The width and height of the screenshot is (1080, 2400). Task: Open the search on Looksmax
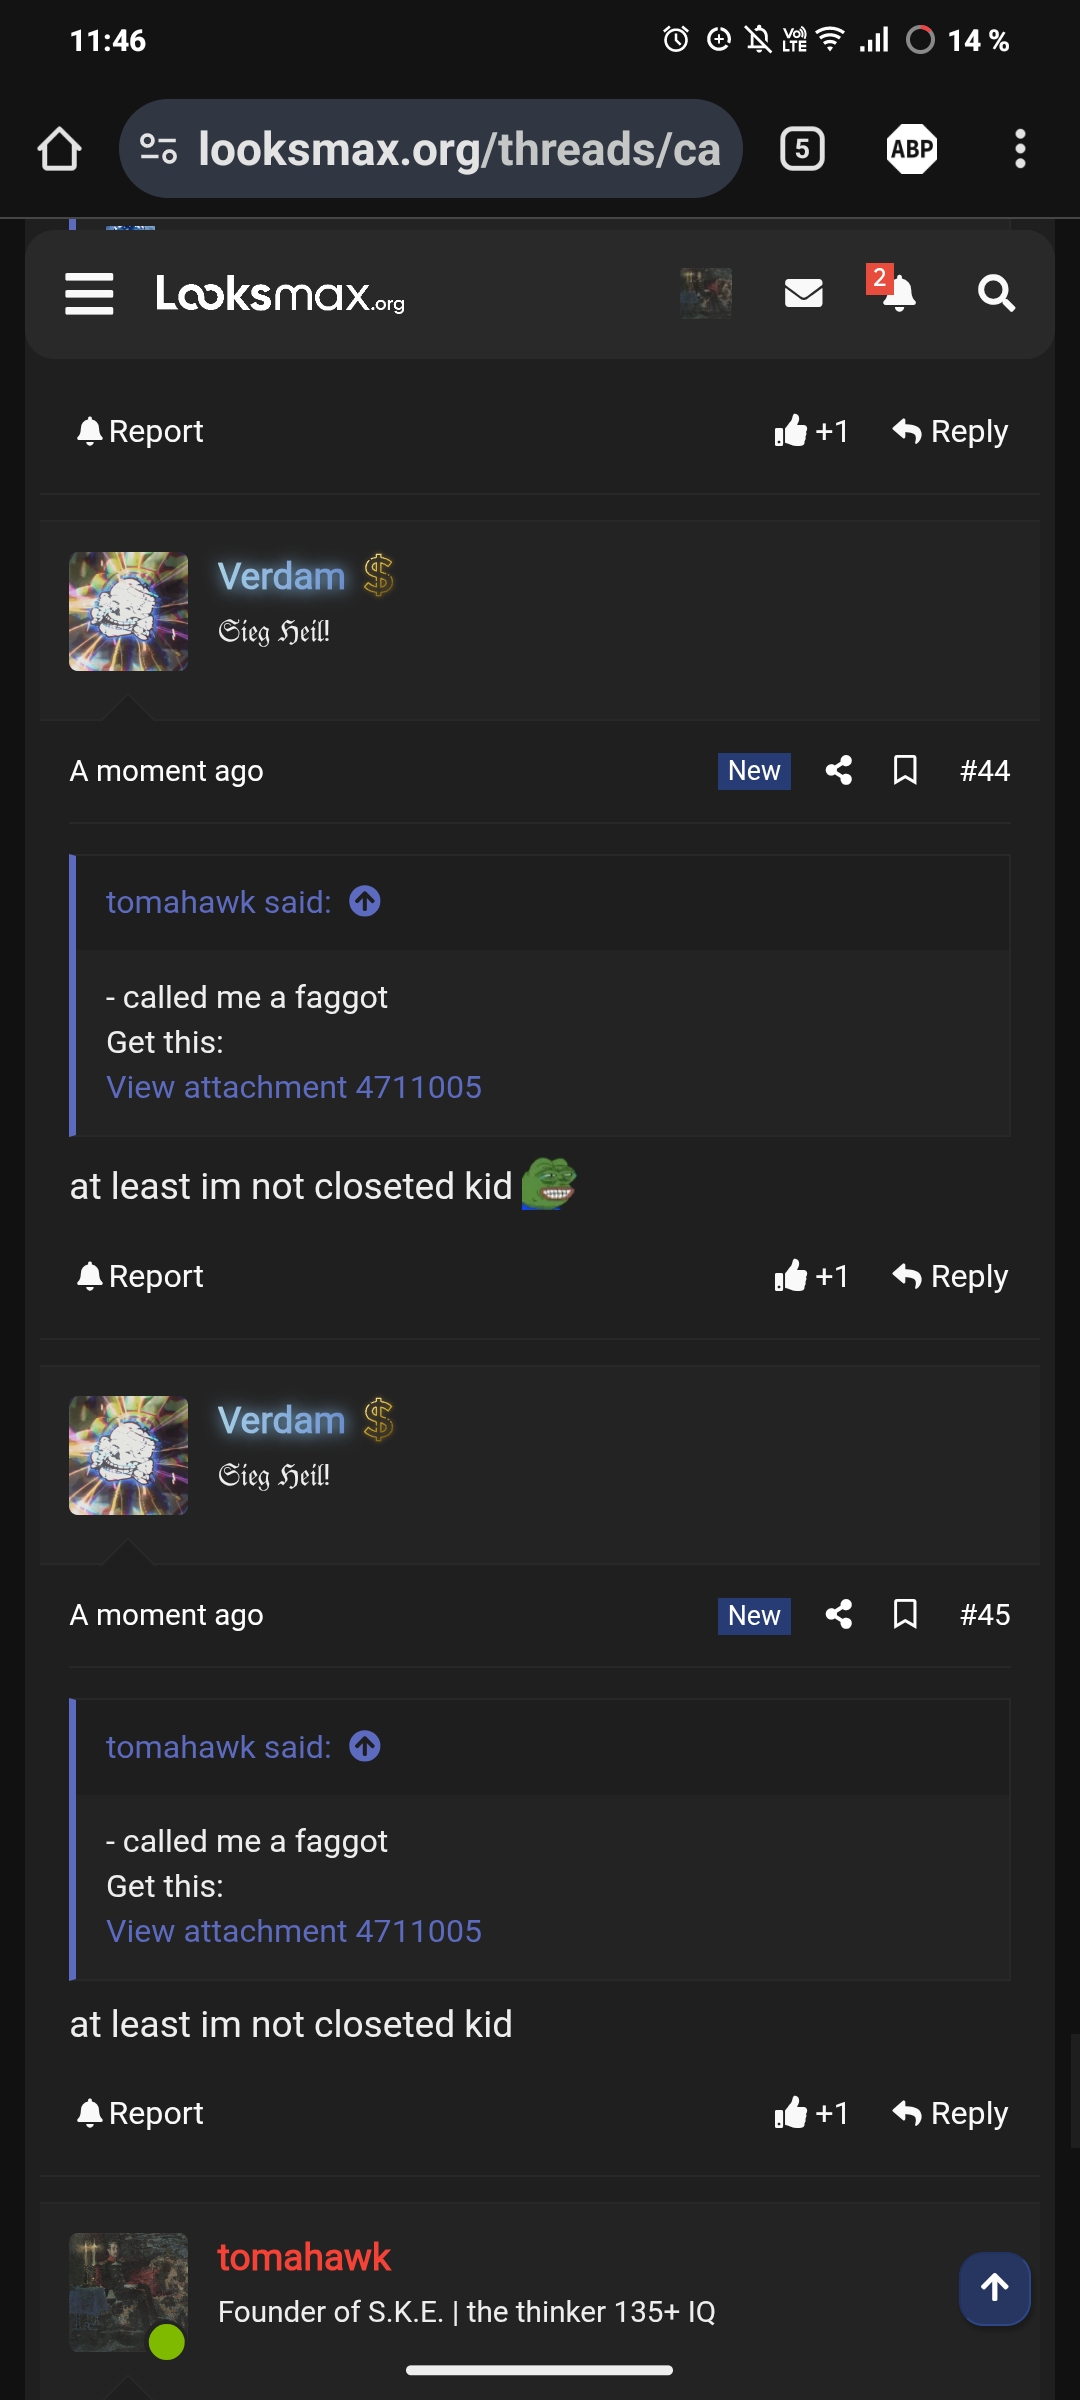pyautogui.click(x=994, y=293)
